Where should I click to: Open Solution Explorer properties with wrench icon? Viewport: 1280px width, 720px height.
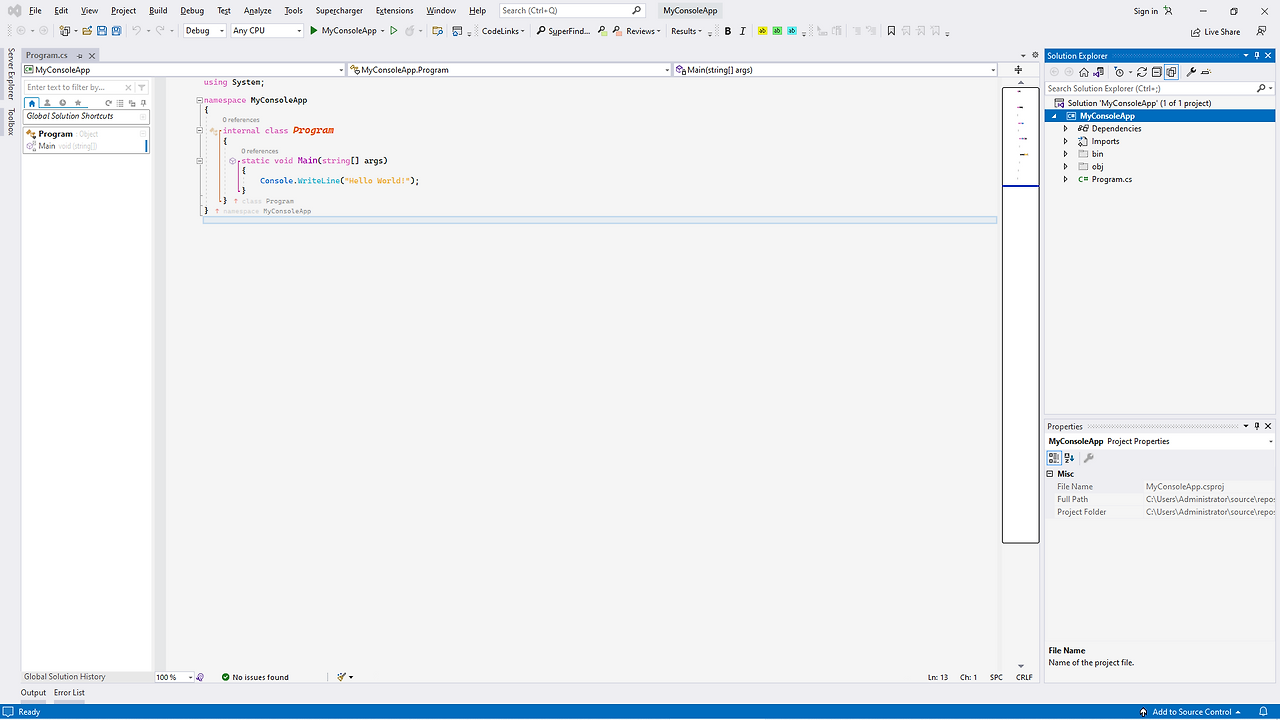1191,72
